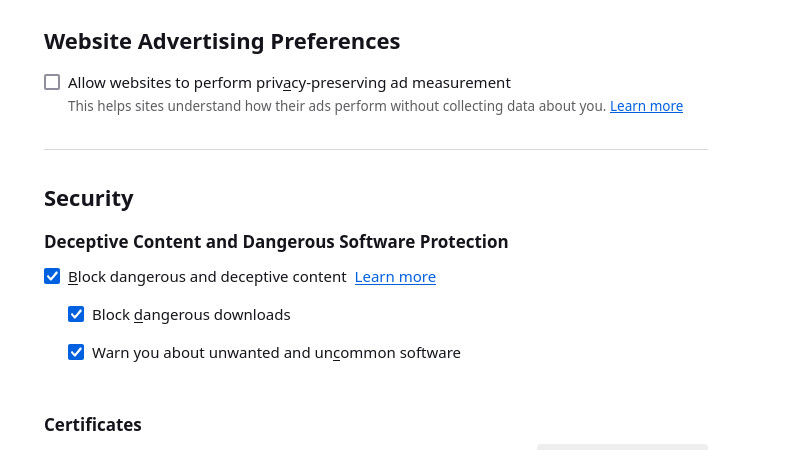Disable the Block dangerous downloads checkbox

pos(76,314)
